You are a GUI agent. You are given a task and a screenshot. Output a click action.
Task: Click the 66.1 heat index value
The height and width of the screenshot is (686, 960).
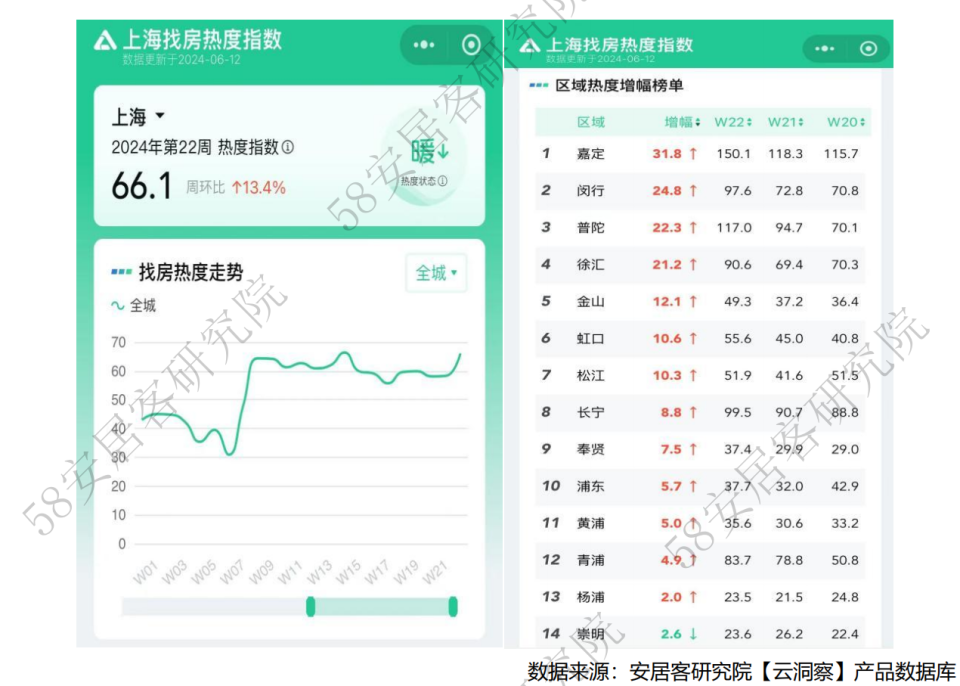141,186
